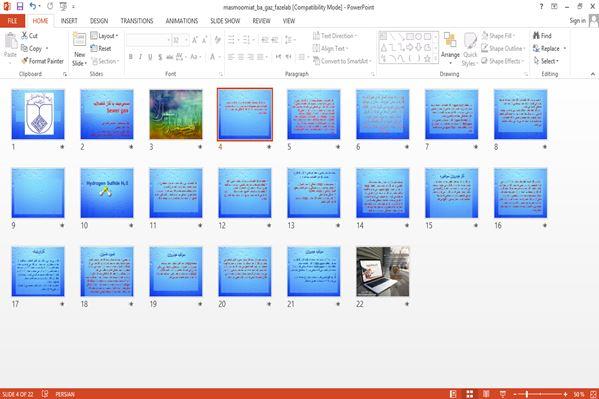Undo the last action
Viewport: 599px width, 399px height.
pos(33,6)
